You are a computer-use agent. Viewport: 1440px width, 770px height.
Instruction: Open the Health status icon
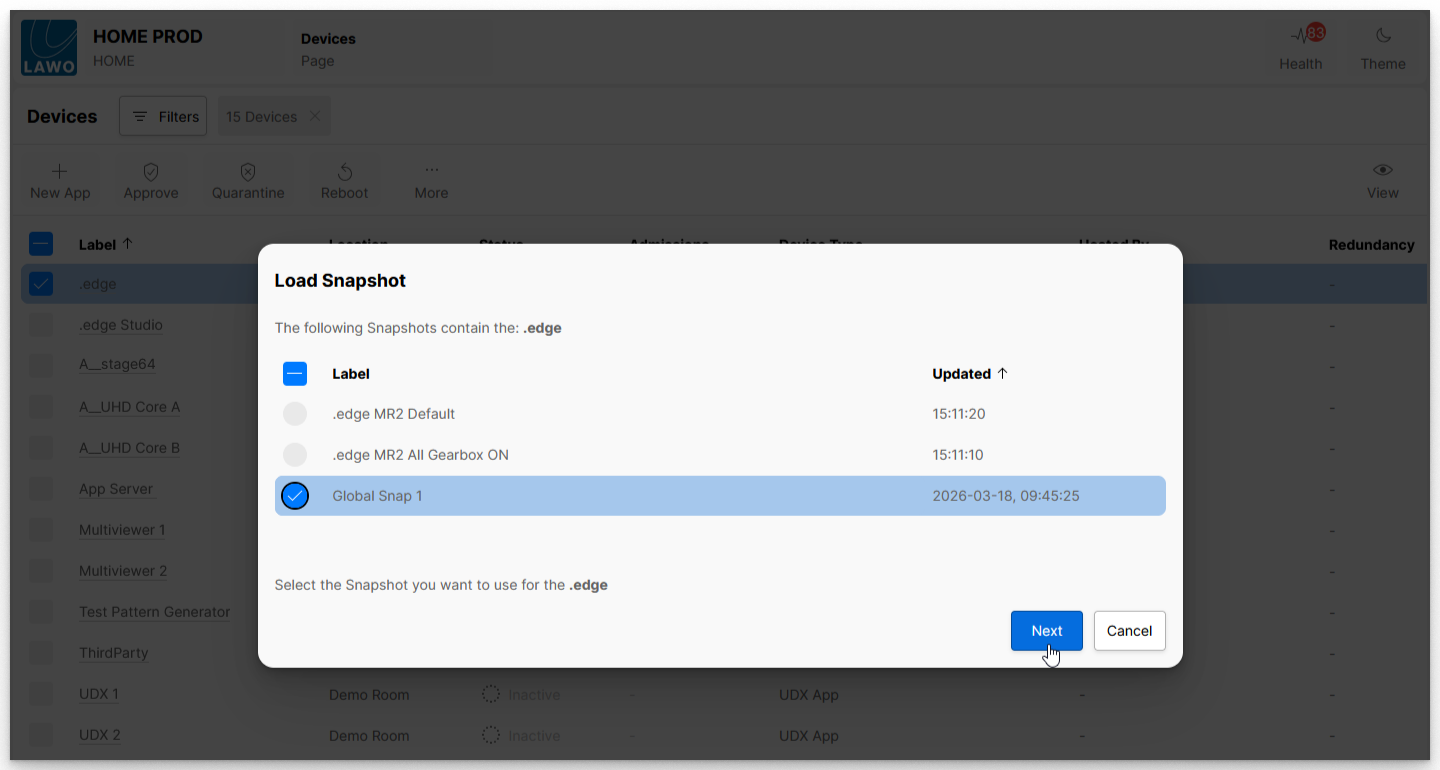1300,36
